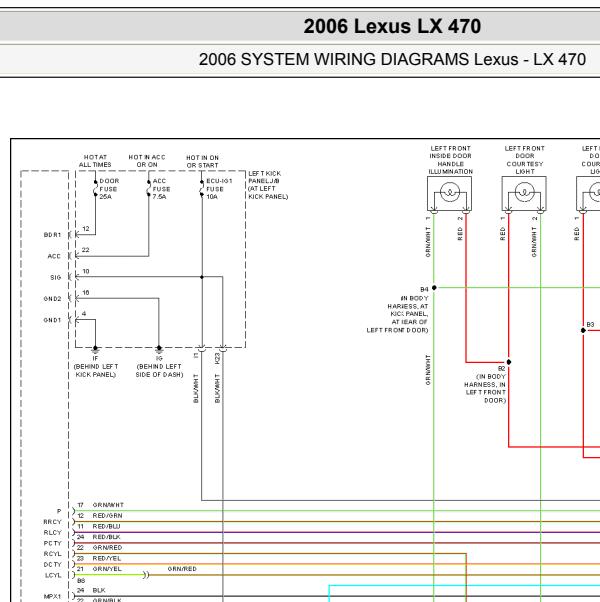Click the 'ECU-IG1 FUSE 10A' label
Image resolution: width=600 pixels, height=602 pixels.
[219, 189]
